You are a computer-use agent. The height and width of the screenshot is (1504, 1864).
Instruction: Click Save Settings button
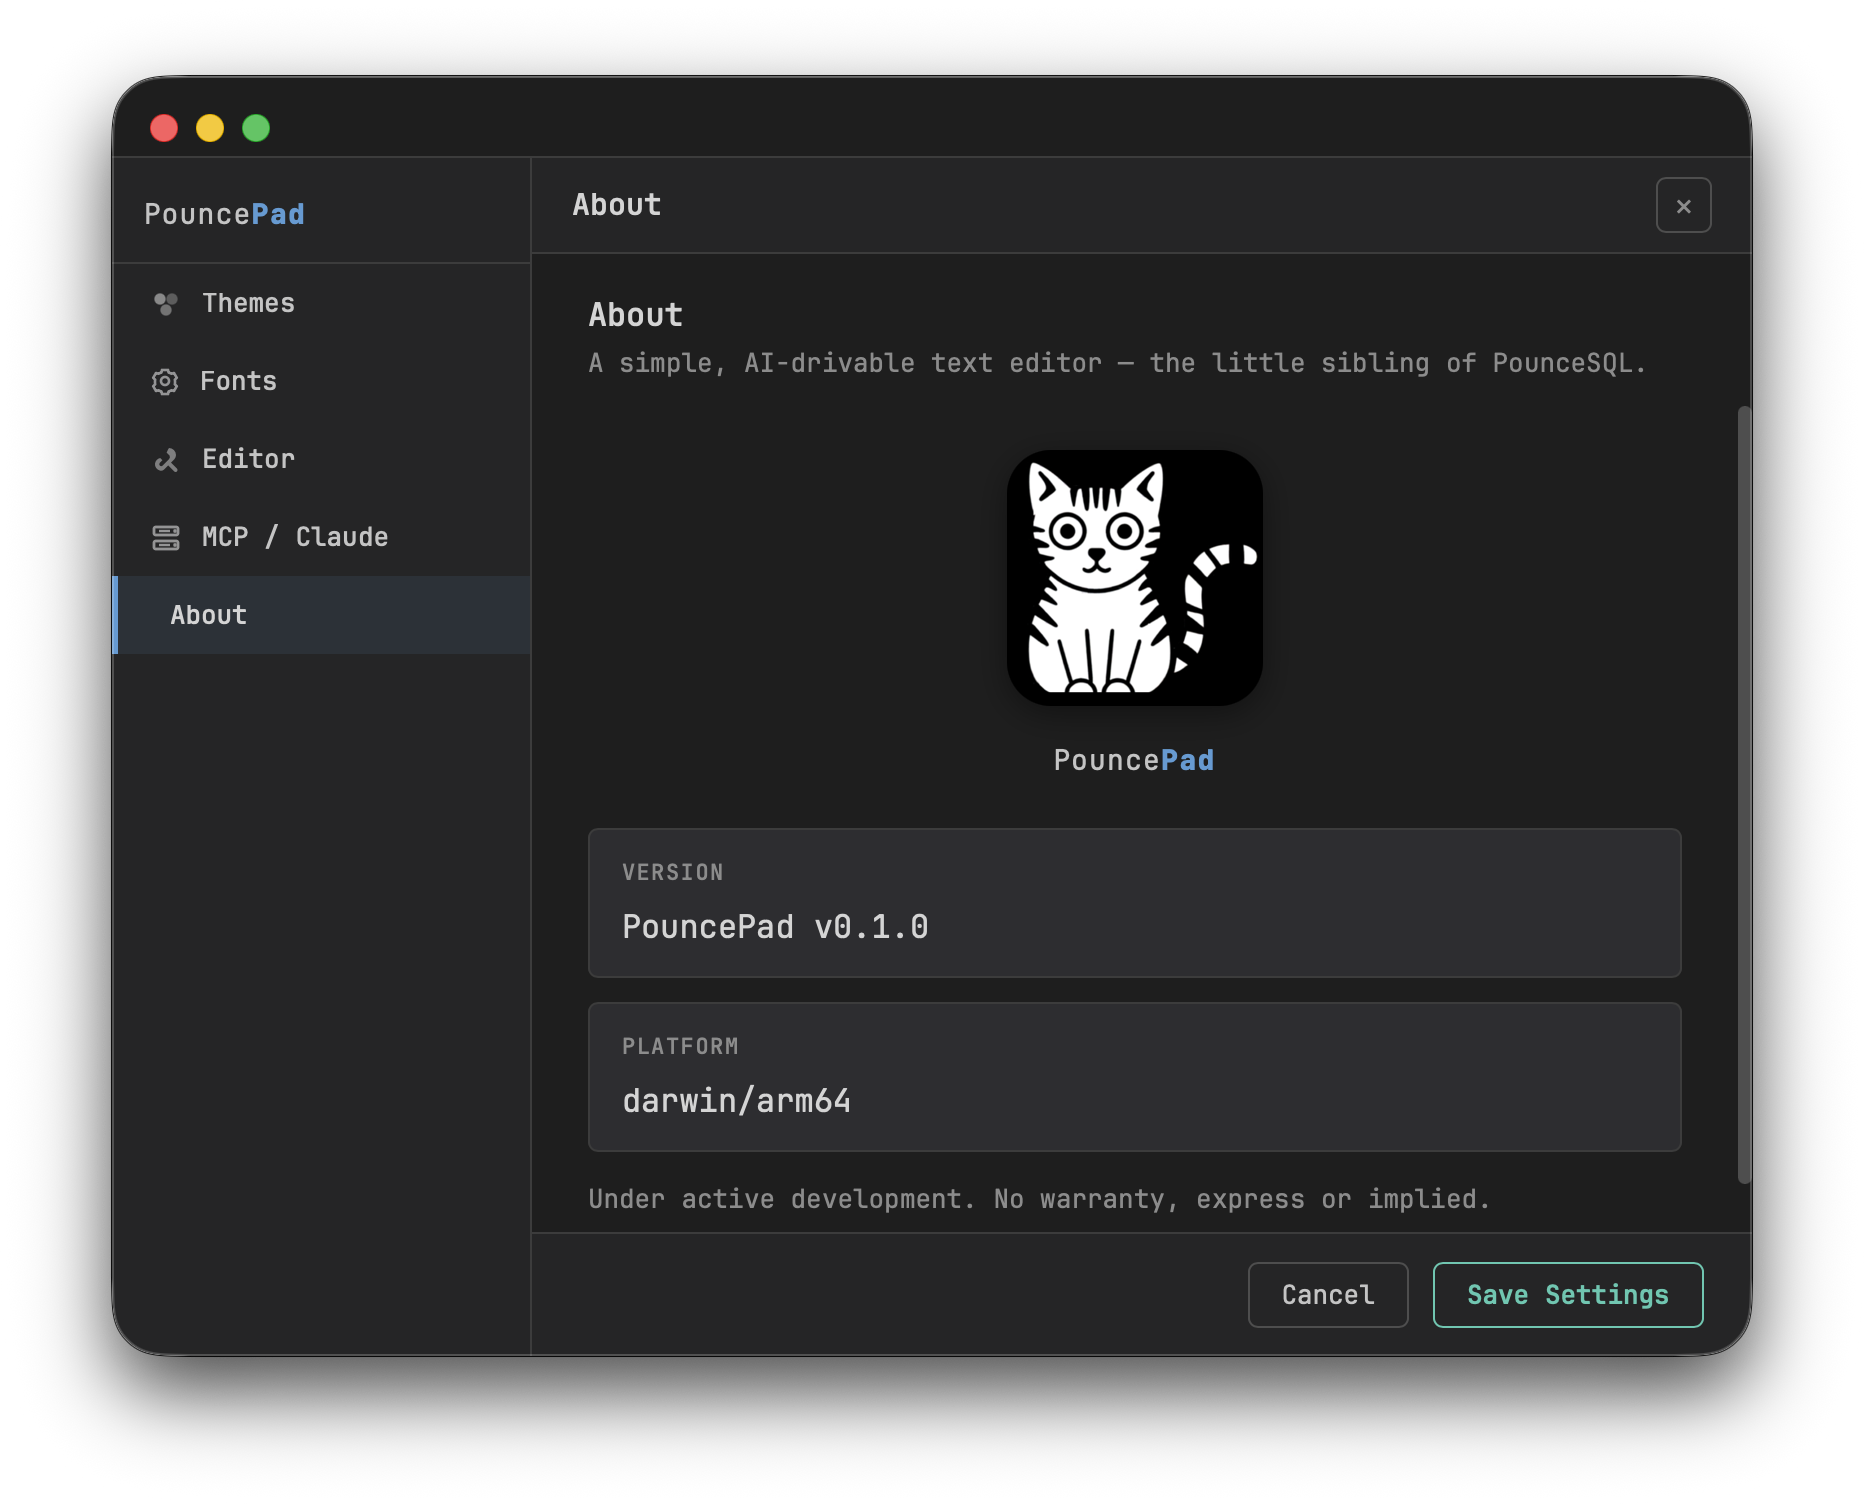tap(1568, 1295)
